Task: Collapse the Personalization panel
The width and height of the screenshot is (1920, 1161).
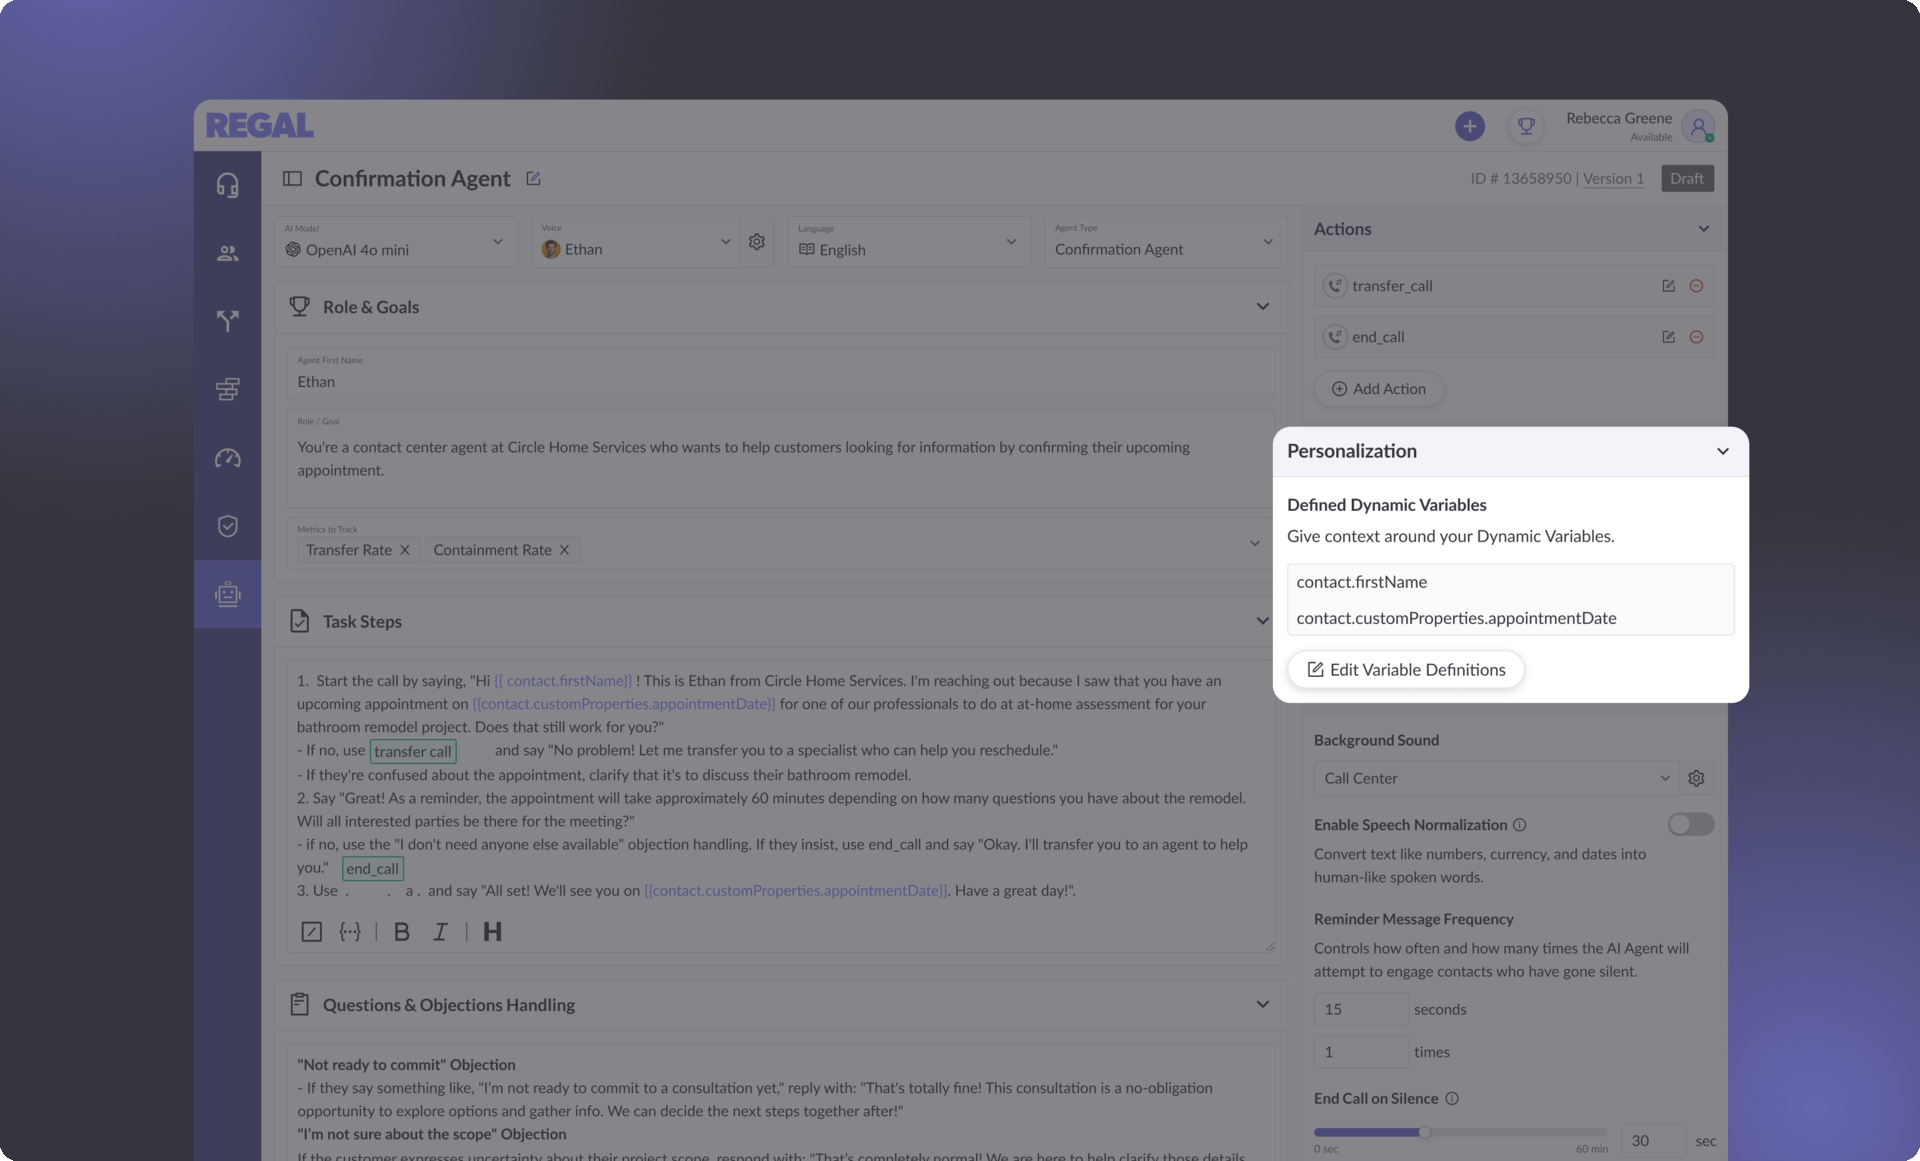Action: click(1723, 451)
